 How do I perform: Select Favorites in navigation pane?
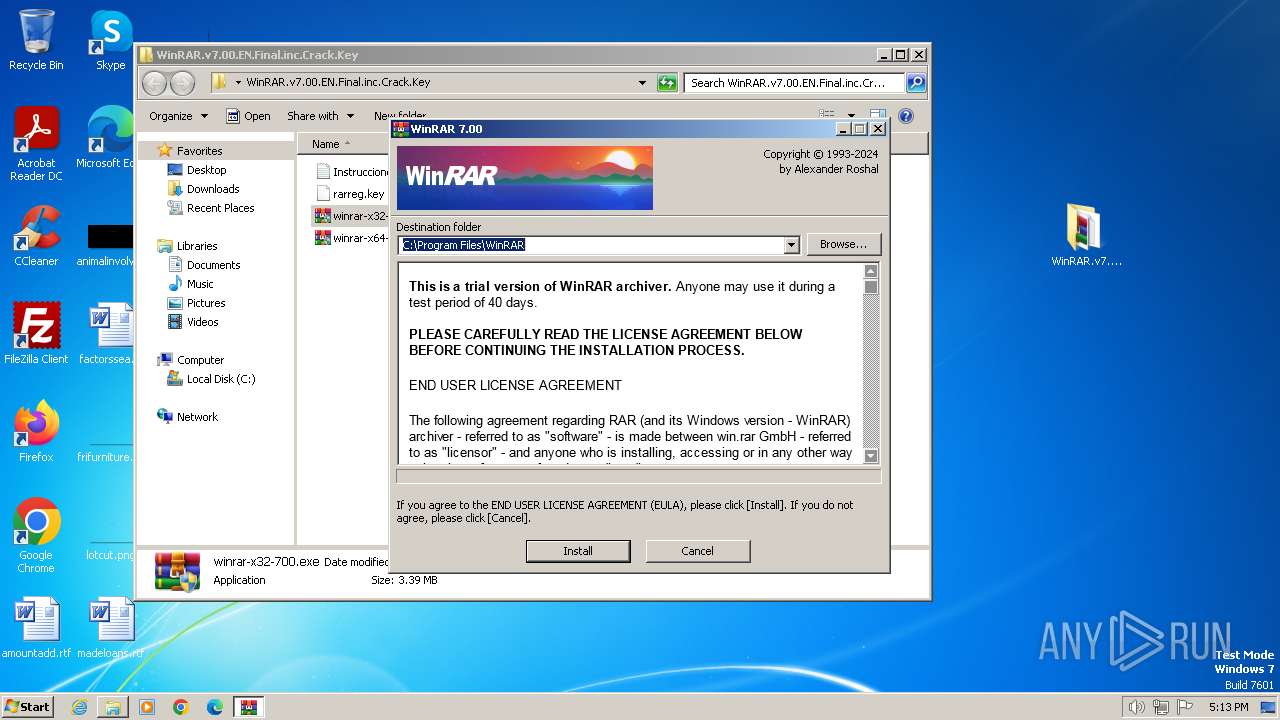tap(199, 151)
